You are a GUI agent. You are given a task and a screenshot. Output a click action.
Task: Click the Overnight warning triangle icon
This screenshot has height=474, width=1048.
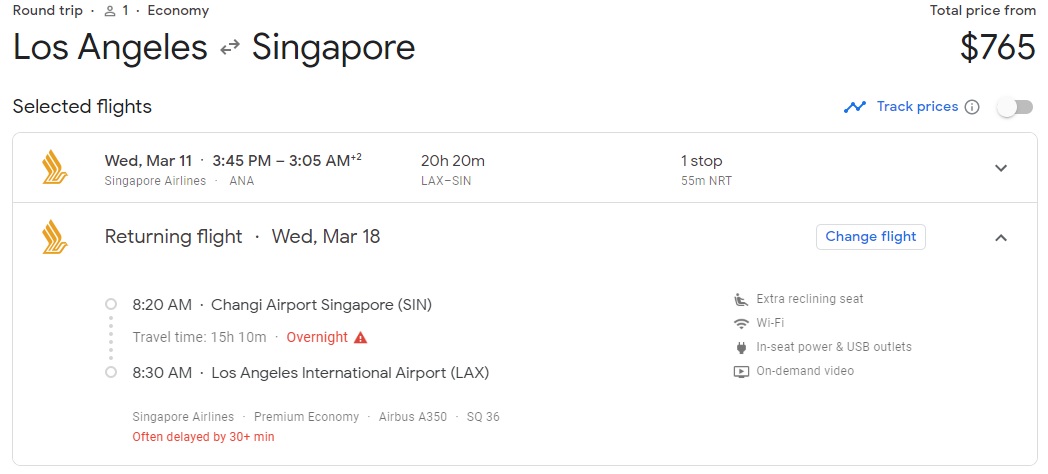pyautogui.click(x=361, y=338)
